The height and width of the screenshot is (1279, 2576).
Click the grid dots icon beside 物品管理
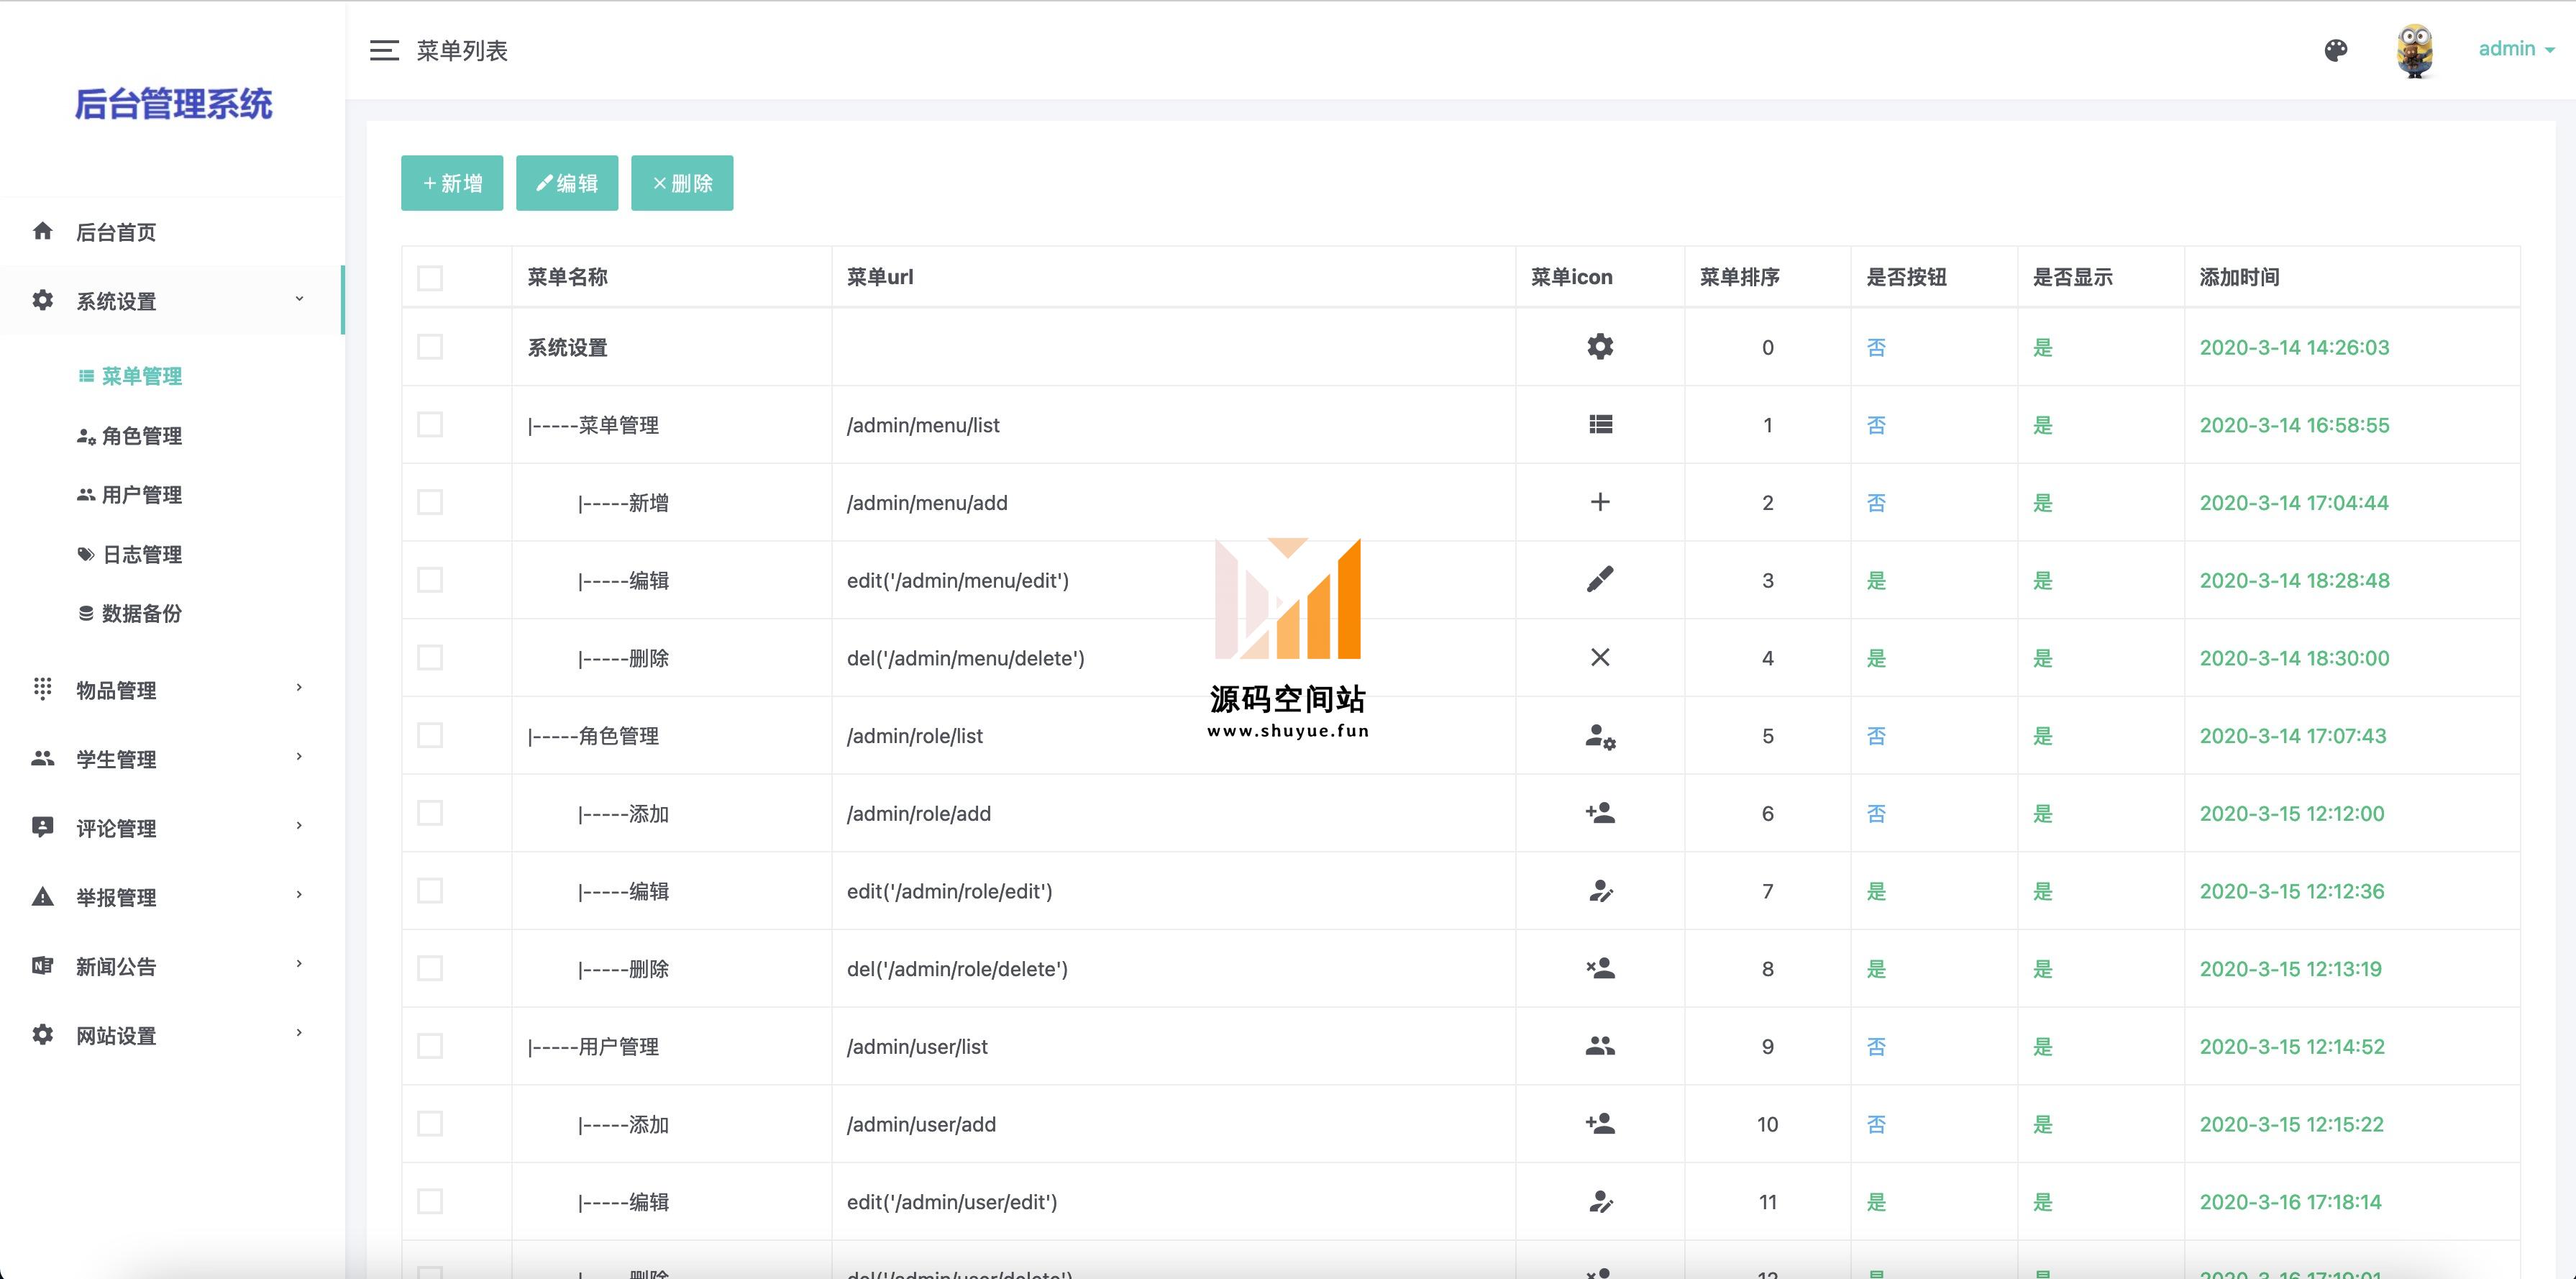(x=42, y=689)
